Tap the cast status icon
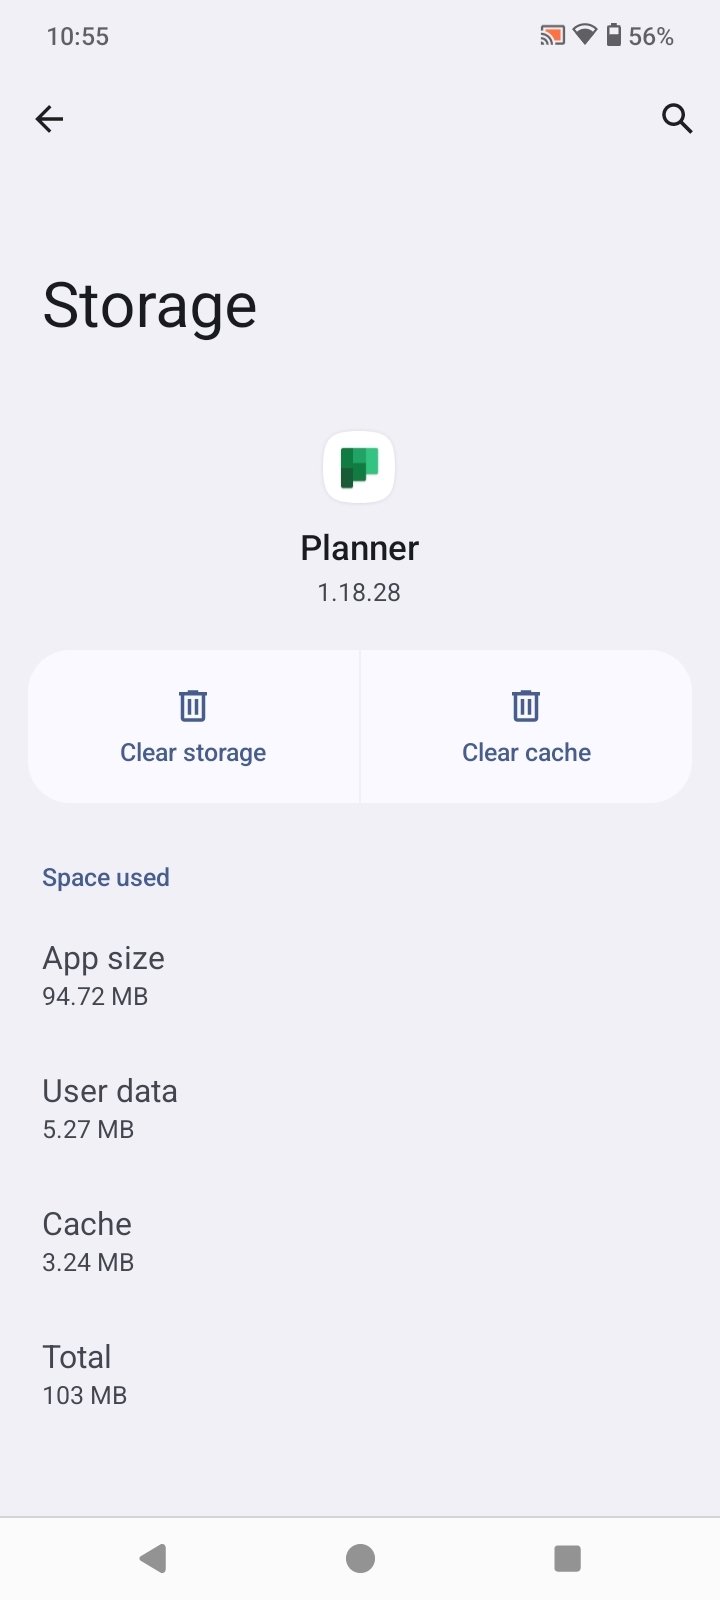 [551, 37]
